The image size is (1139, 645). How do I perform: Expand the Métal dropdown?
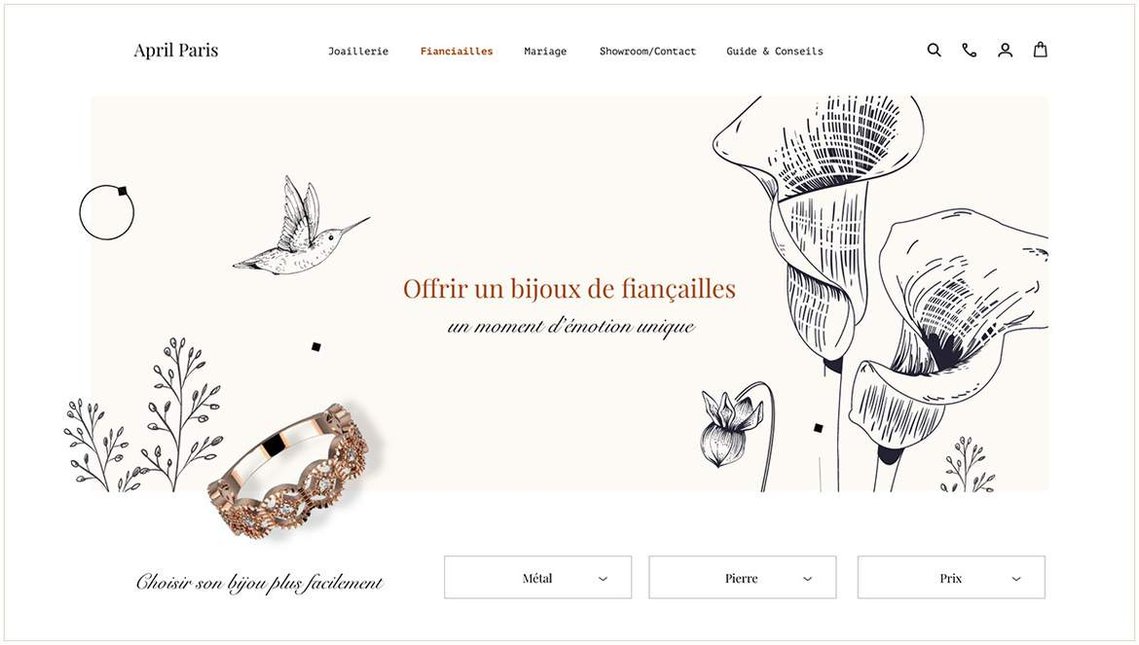pos(538,577)
